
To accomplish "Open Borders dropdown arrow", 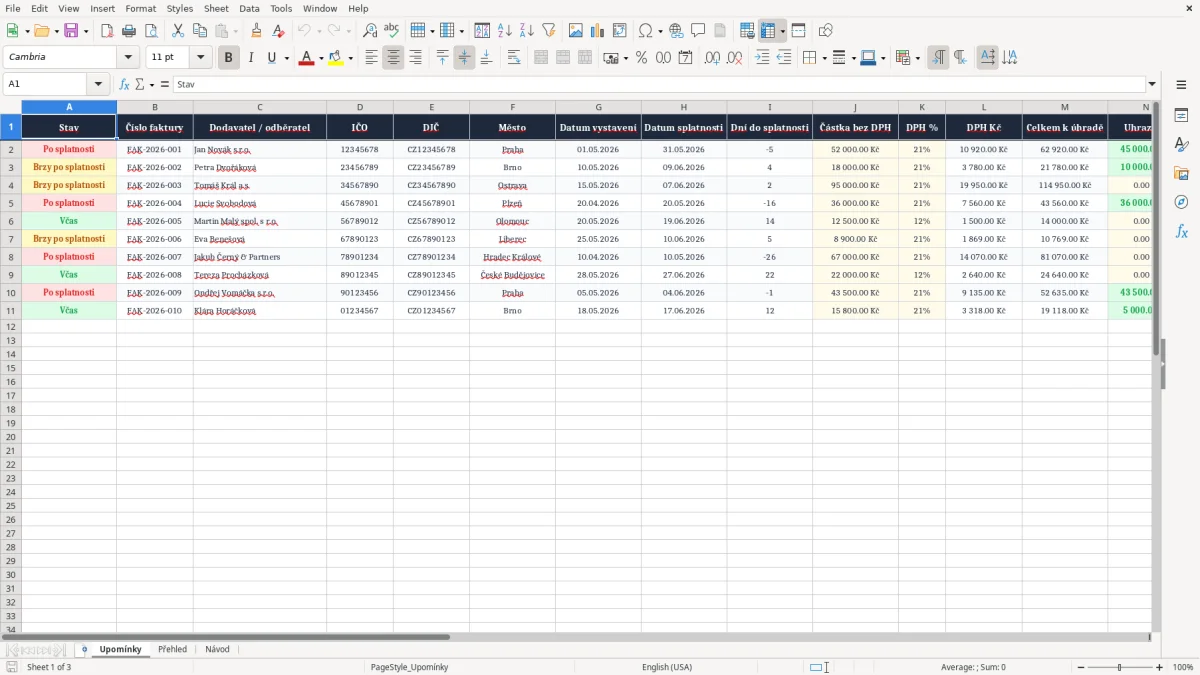I will [x=824, y=58].
